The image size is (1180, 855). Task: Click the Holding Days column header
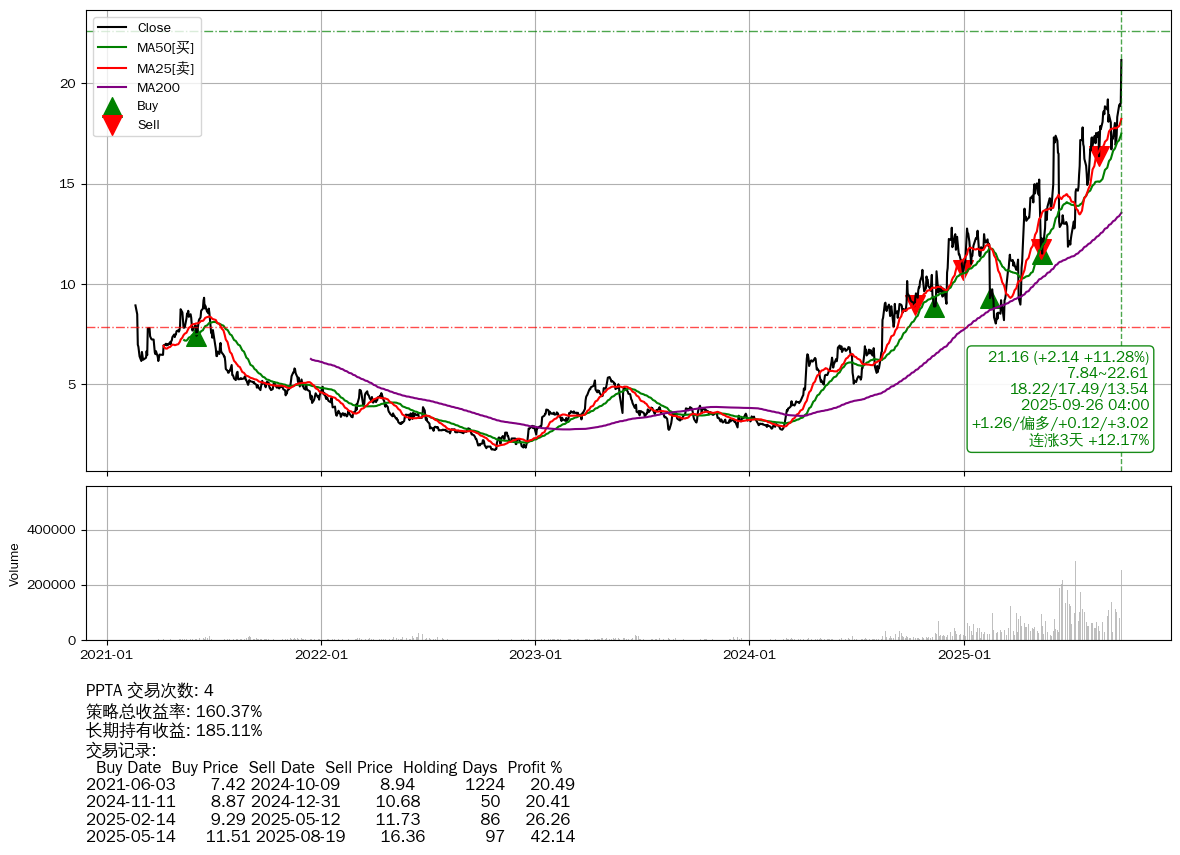click(x=449, y=767)
